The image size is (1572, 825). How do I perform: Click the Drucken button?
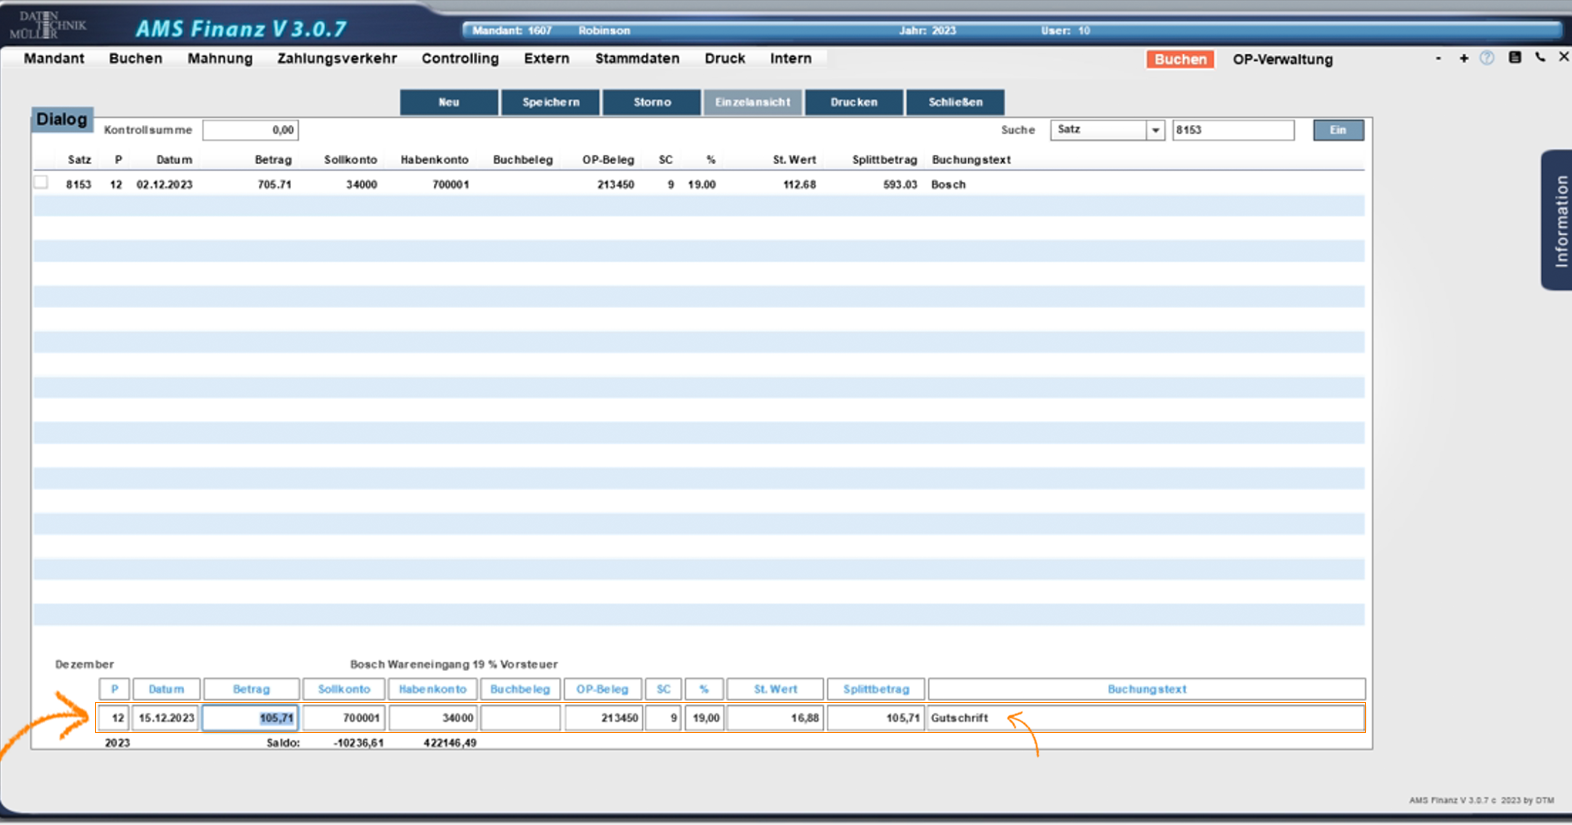(x=854, y=102)
